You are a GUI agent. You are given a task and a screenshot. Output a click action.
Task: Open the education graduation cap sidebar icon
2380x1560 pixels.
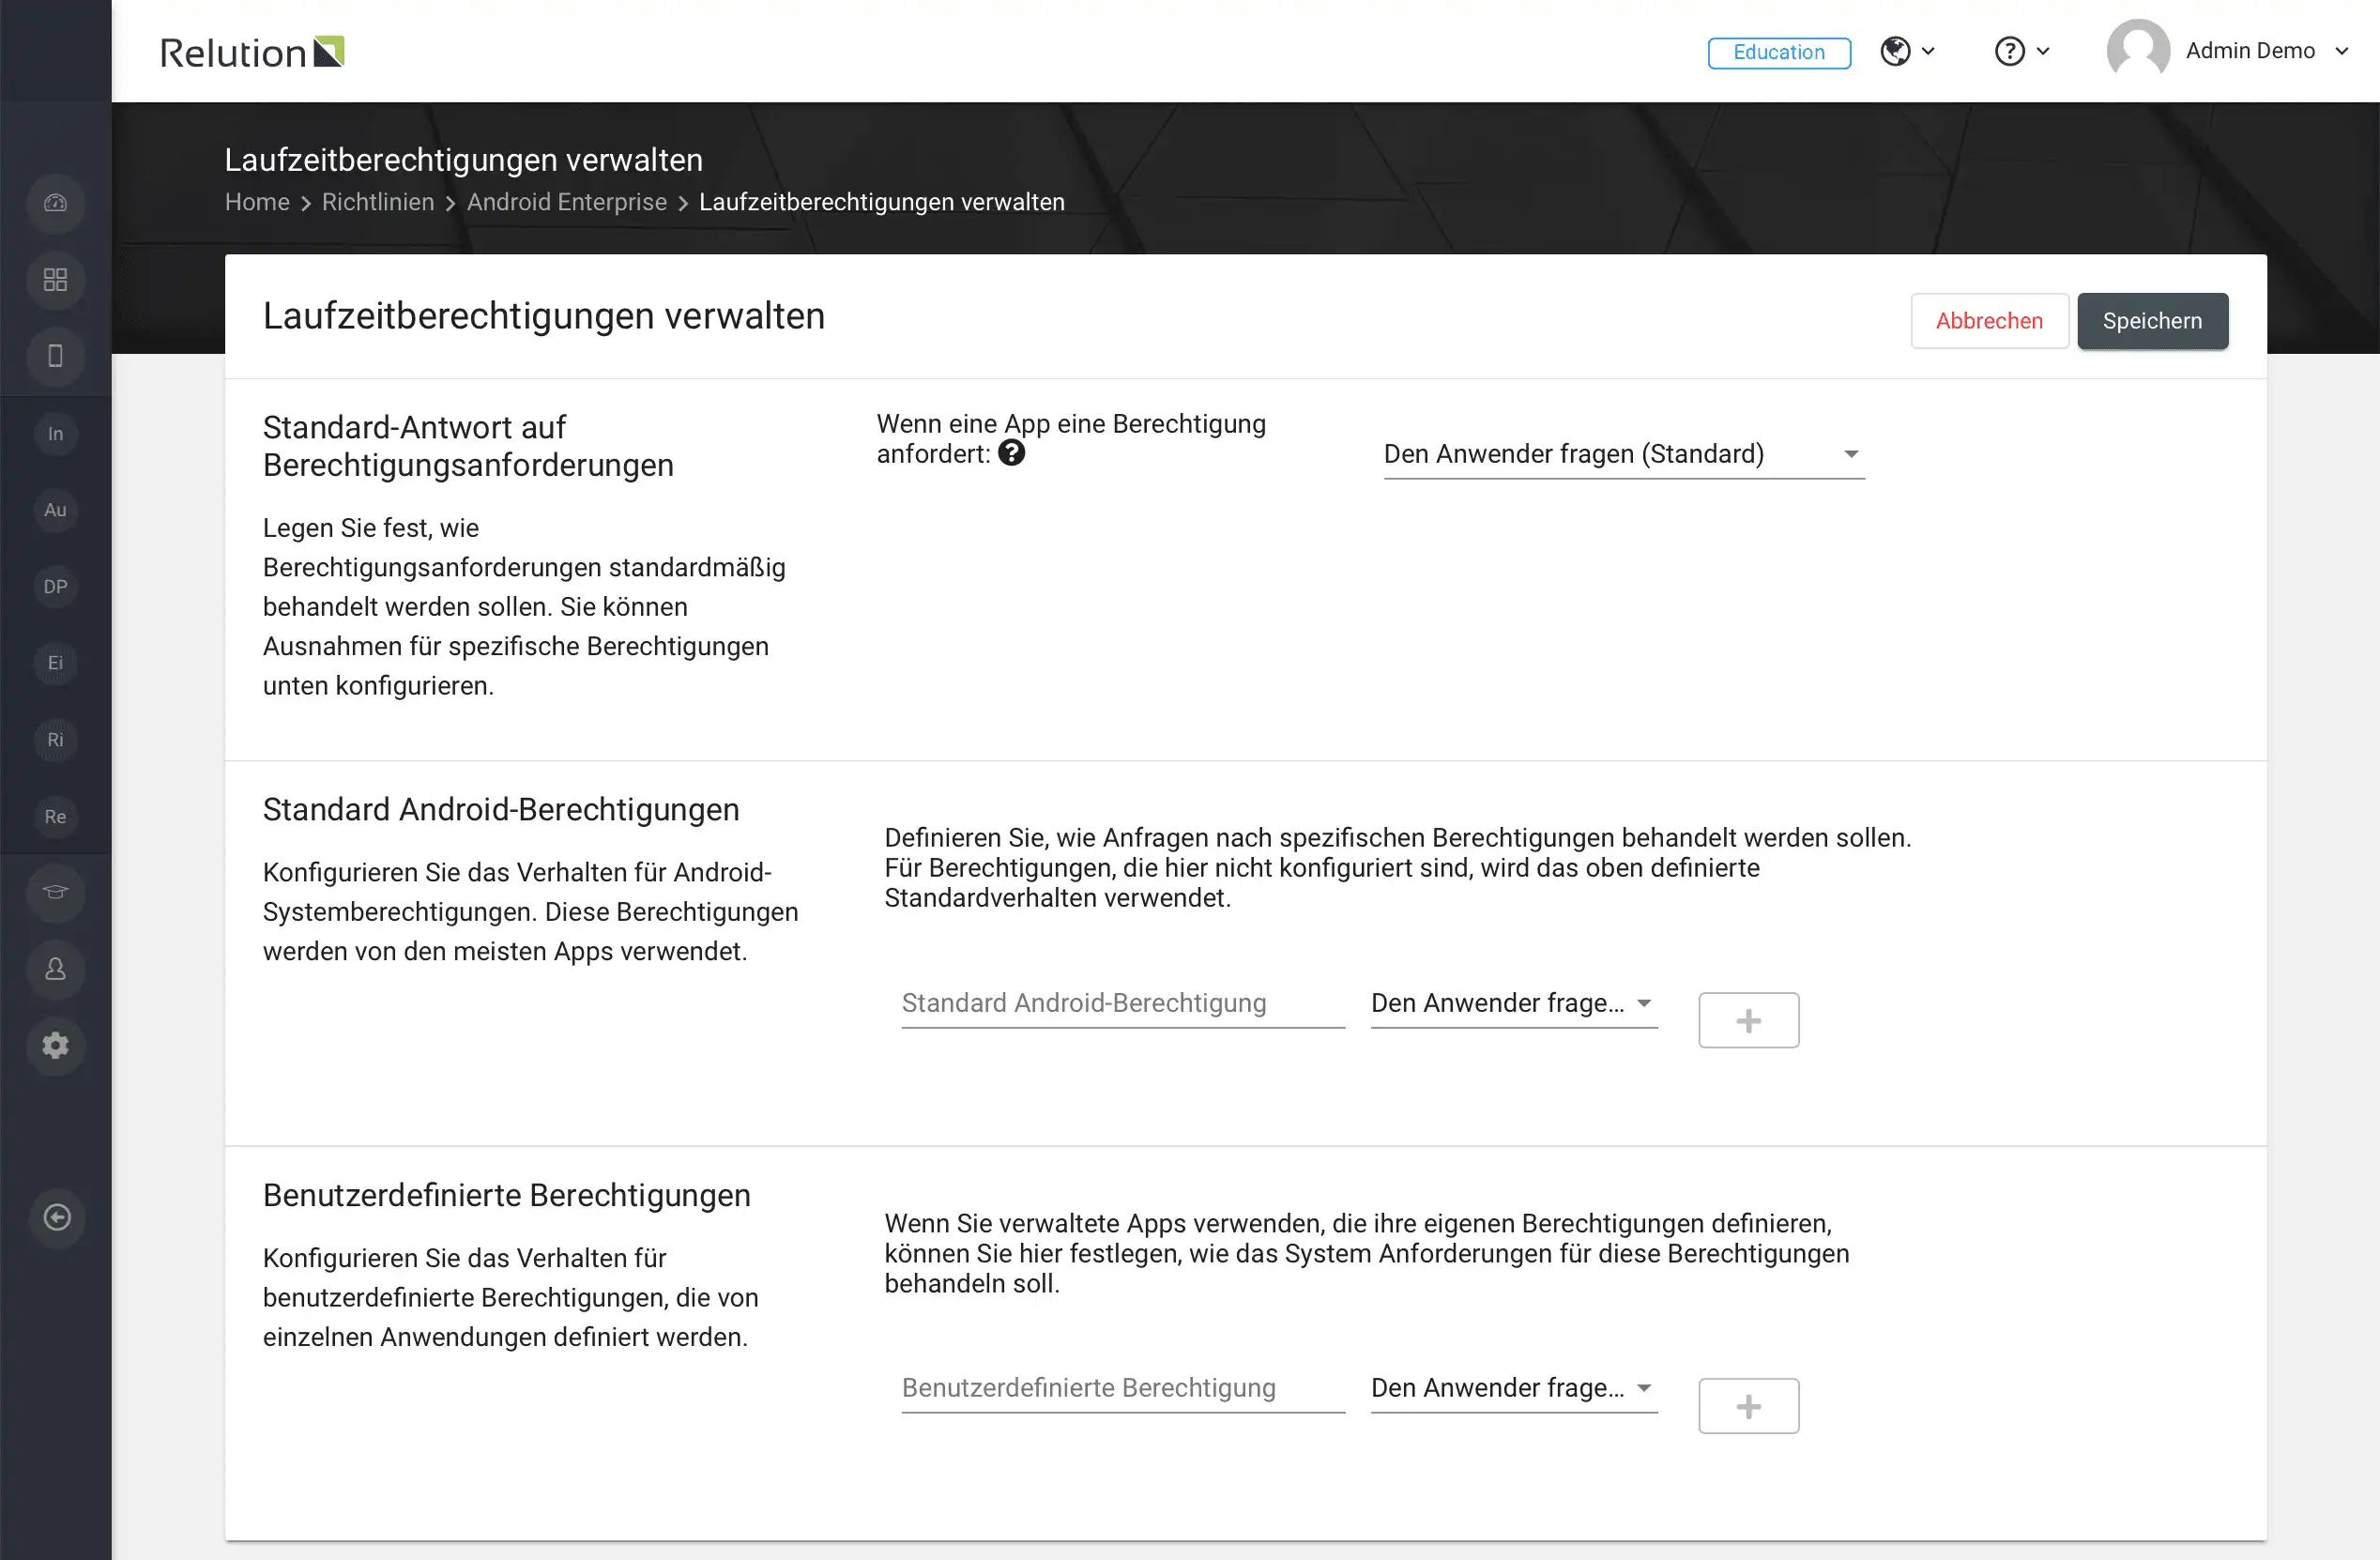coord(56,892)
